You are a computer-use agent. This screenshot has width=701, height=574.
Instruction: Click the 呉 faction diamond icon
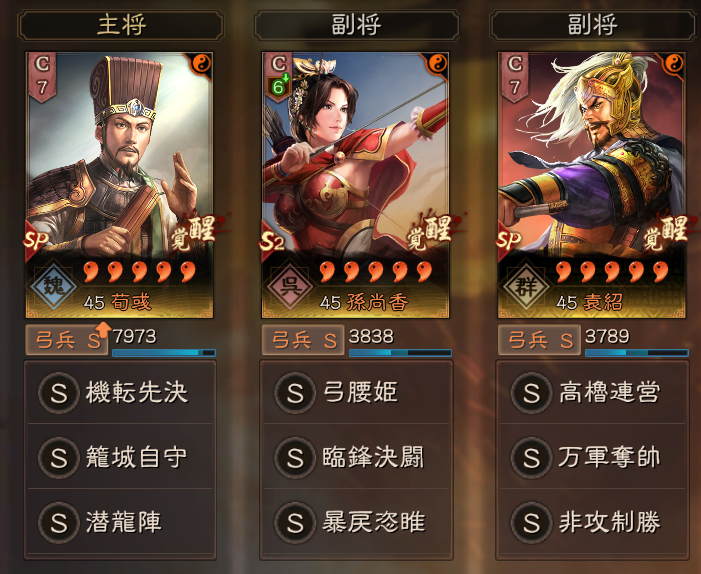(x=290, y=285)
